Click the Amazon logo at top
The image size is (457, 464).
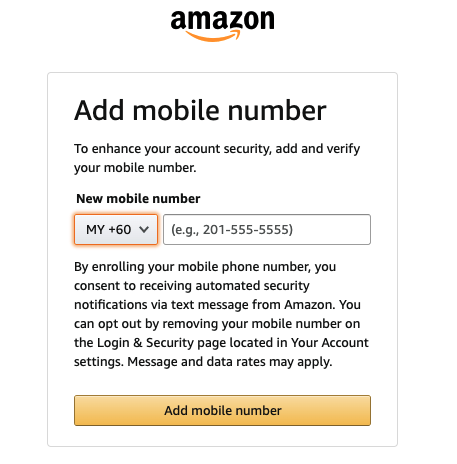pyautogui.click(x=222, y=26)
